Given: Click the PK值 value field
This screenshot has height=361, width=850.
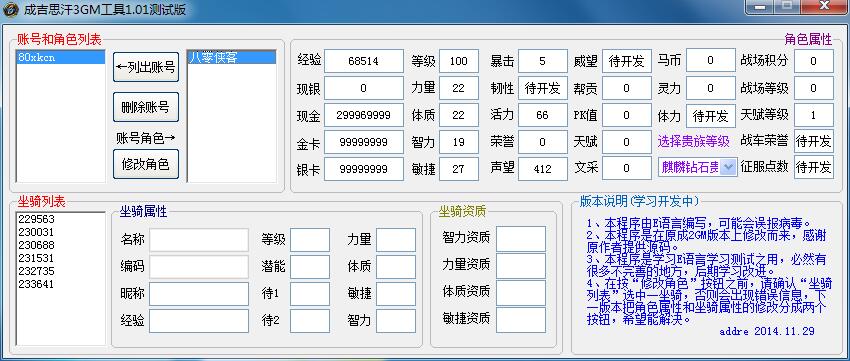Looking at the screenshot, I should pyautogui.click(x=627, y=115).
